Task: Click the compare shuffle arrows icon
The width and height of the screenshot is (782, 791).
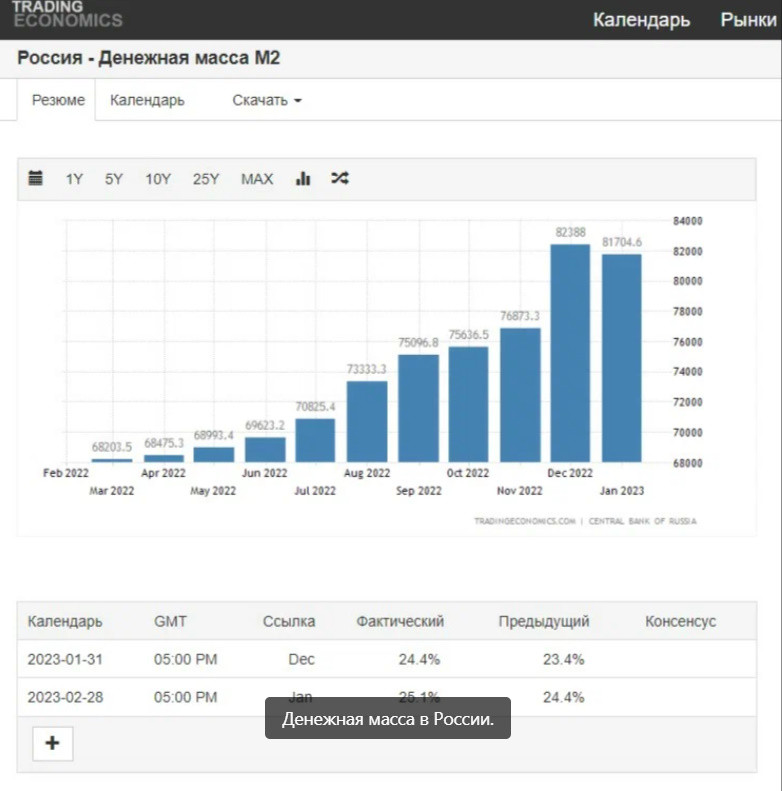Action: tap(340, 179)
